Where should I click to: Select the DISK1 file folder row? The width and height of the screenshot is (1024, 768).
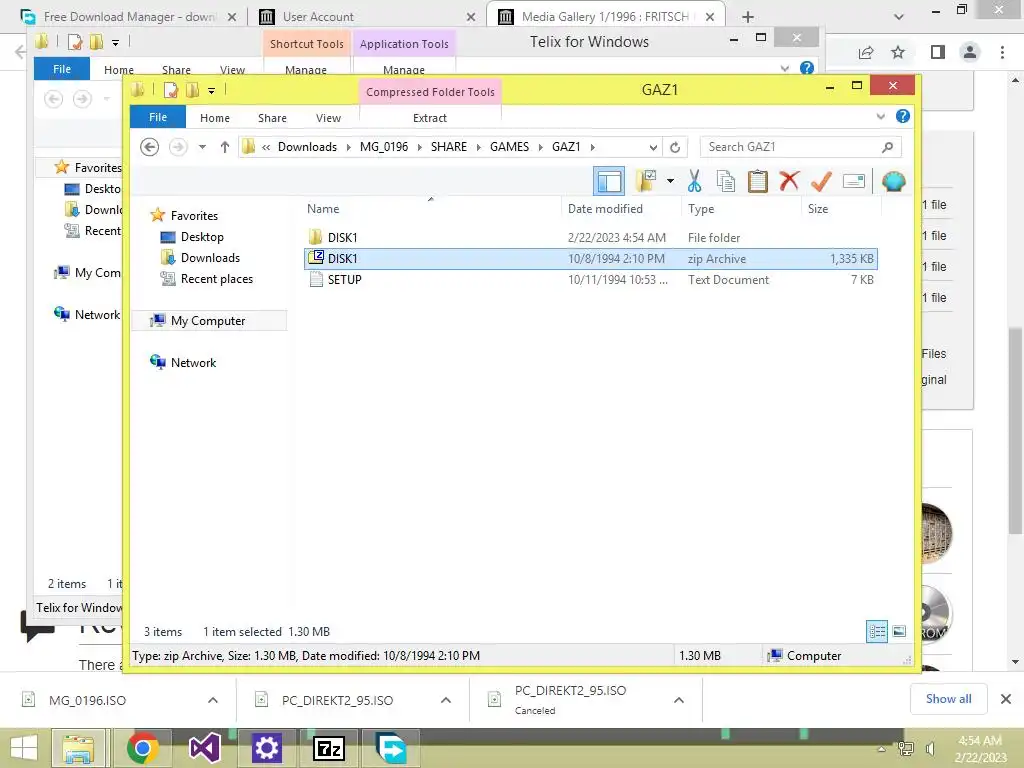590,238
